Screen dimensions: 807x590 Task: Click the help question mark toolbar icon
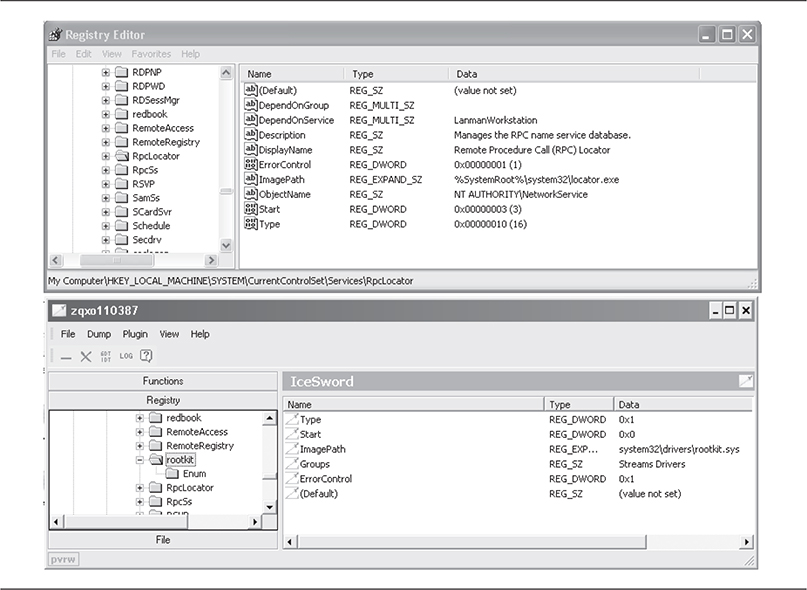[146, 356]
